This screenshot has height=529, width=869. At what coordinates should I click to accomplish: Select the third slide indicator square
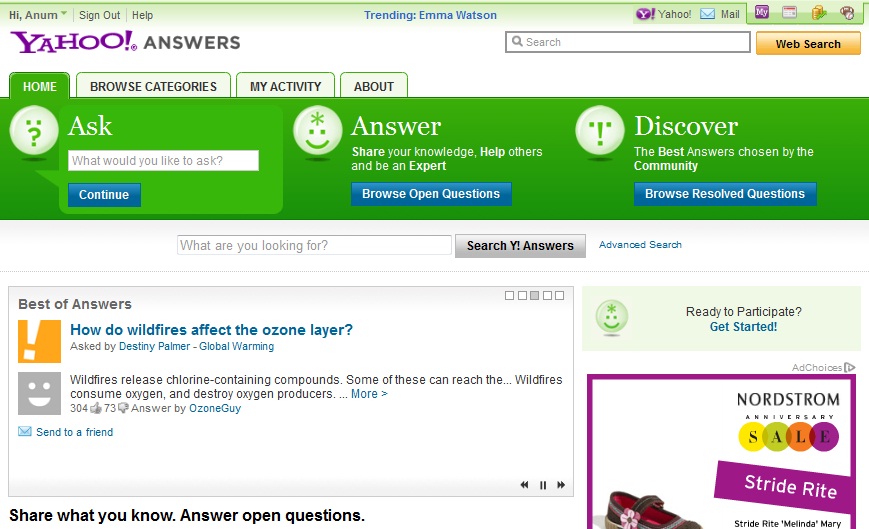(534, 296)
